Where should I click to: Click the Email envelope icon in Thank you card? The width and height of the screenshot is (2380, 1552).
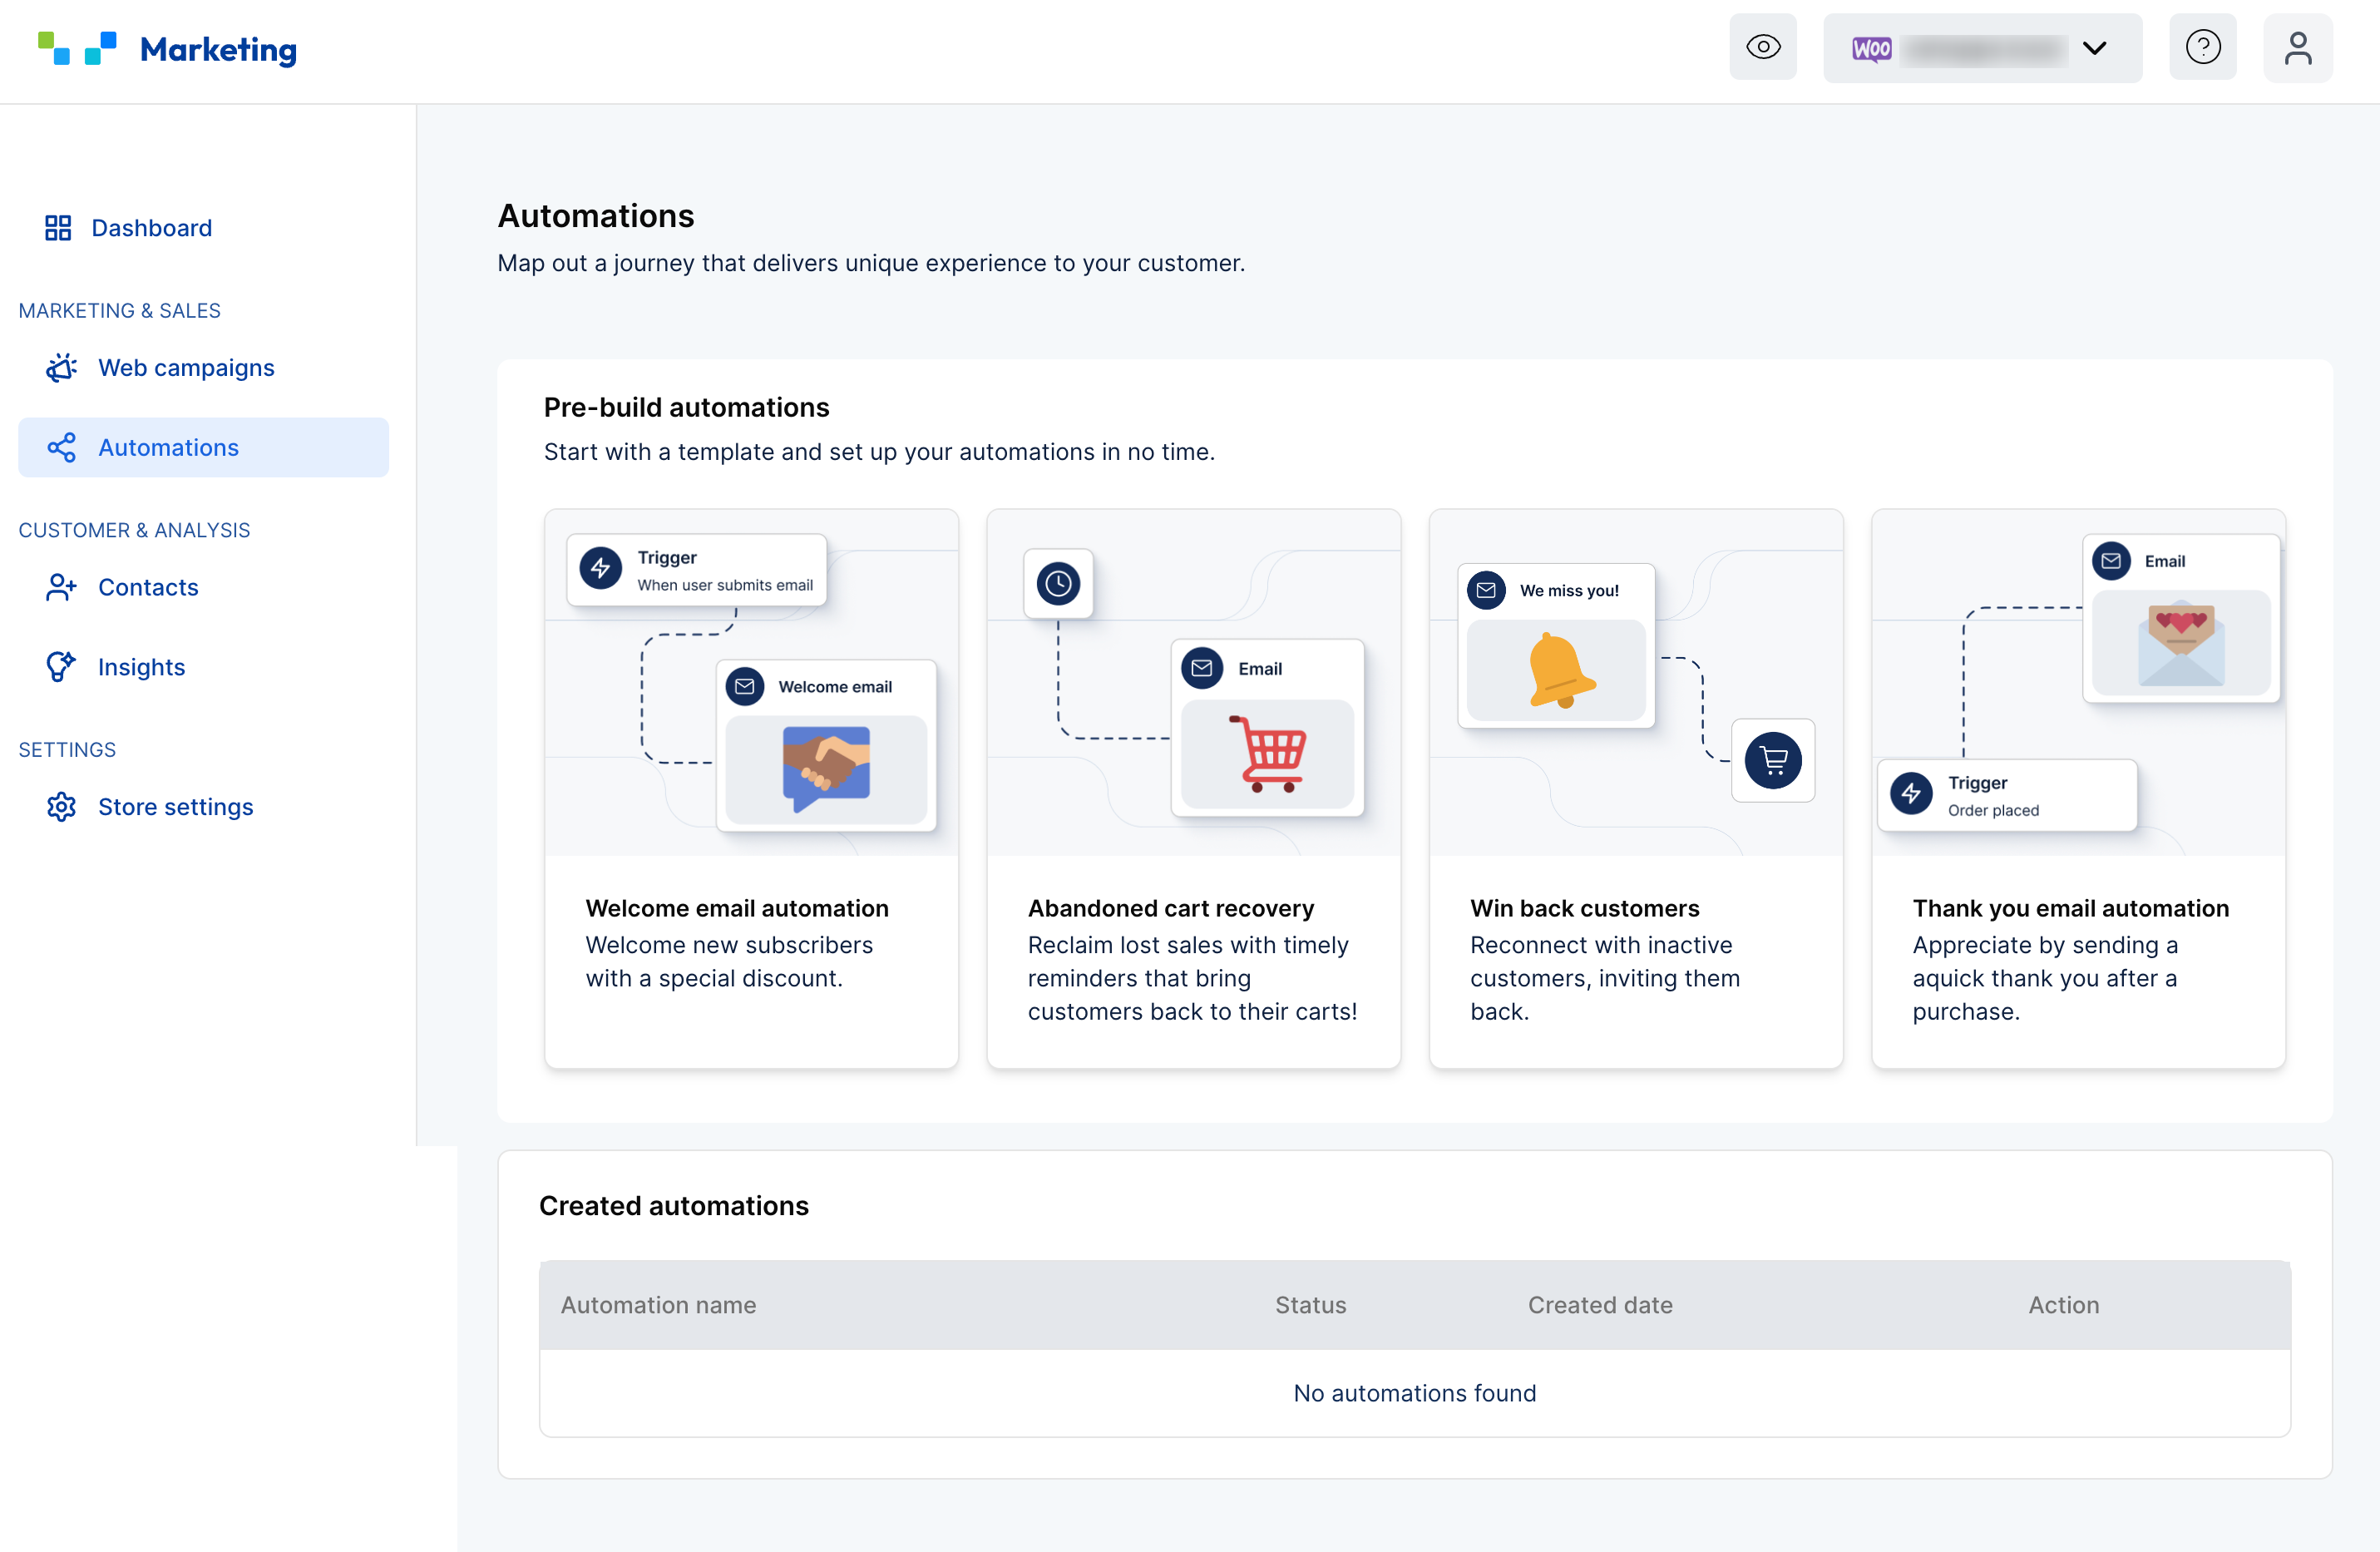[2111, 561]
